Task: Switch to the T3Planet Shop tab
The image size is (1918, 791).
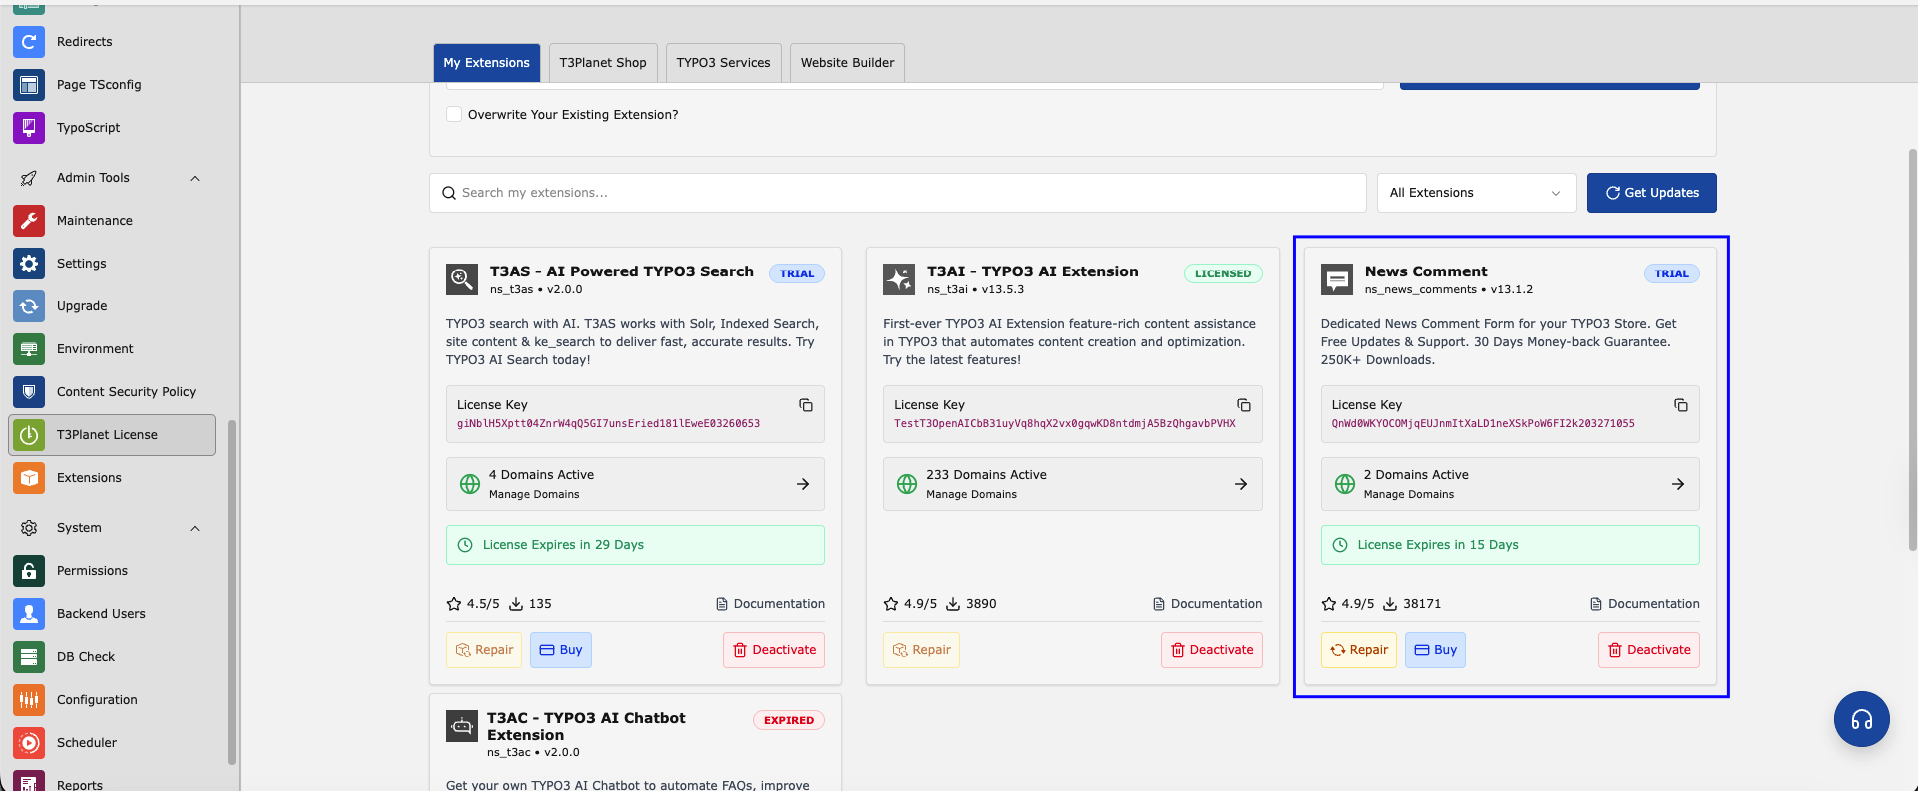Action: coord(603,63)
